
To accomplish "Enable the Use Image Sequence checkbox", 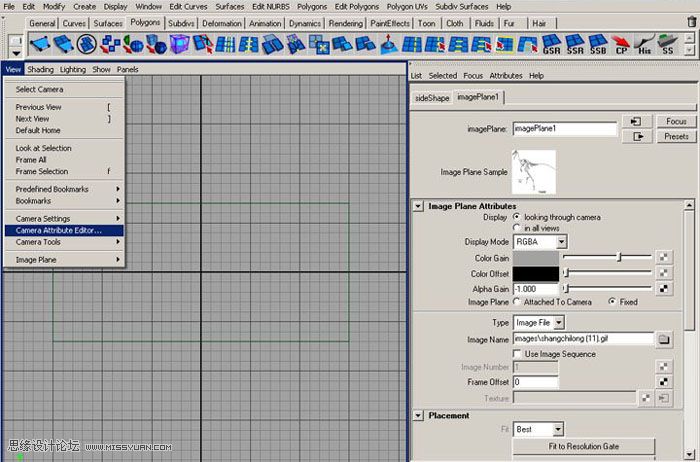I will (x=517, y=354).
